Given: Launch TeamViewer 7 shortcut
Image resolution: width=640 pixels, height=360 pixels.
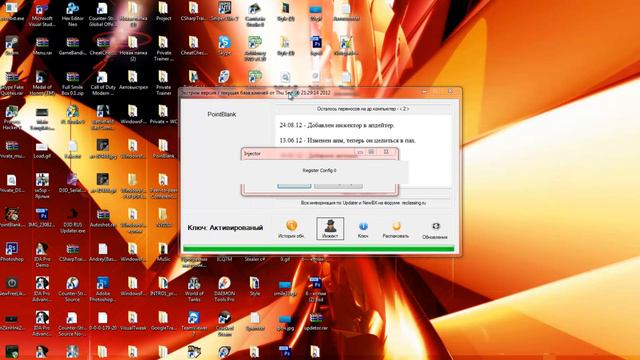Looking at the screenshot, I should pyautogui.click(x=194, y=324).
